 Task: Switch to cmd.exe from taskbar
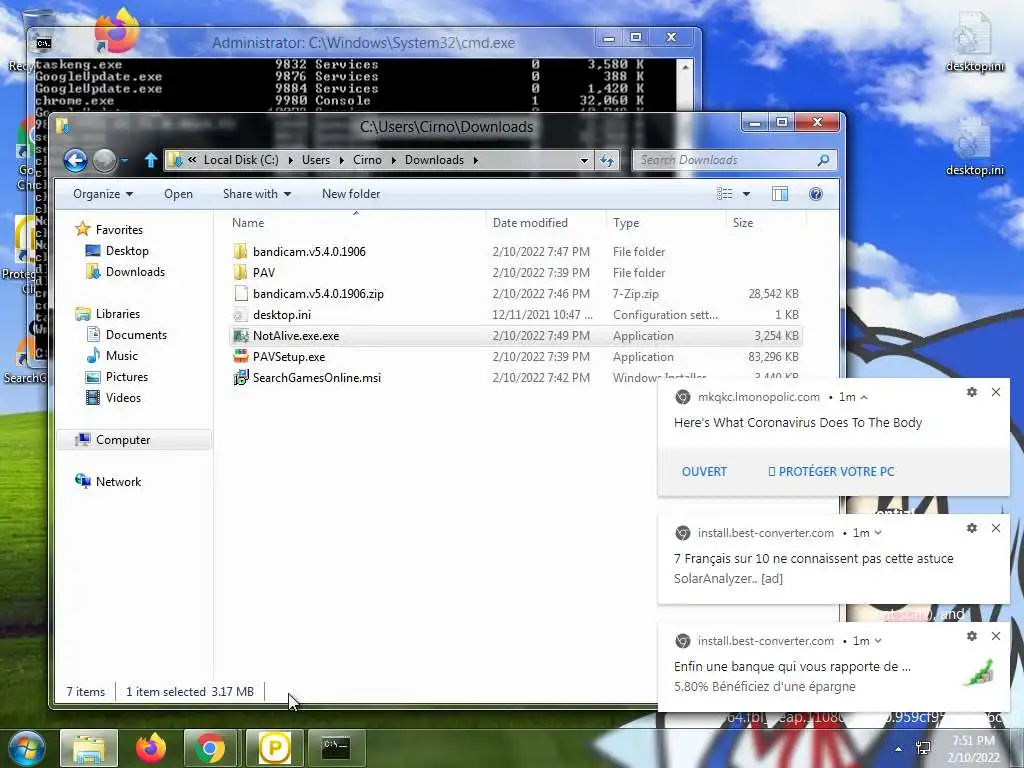click(x=336, y=748)
